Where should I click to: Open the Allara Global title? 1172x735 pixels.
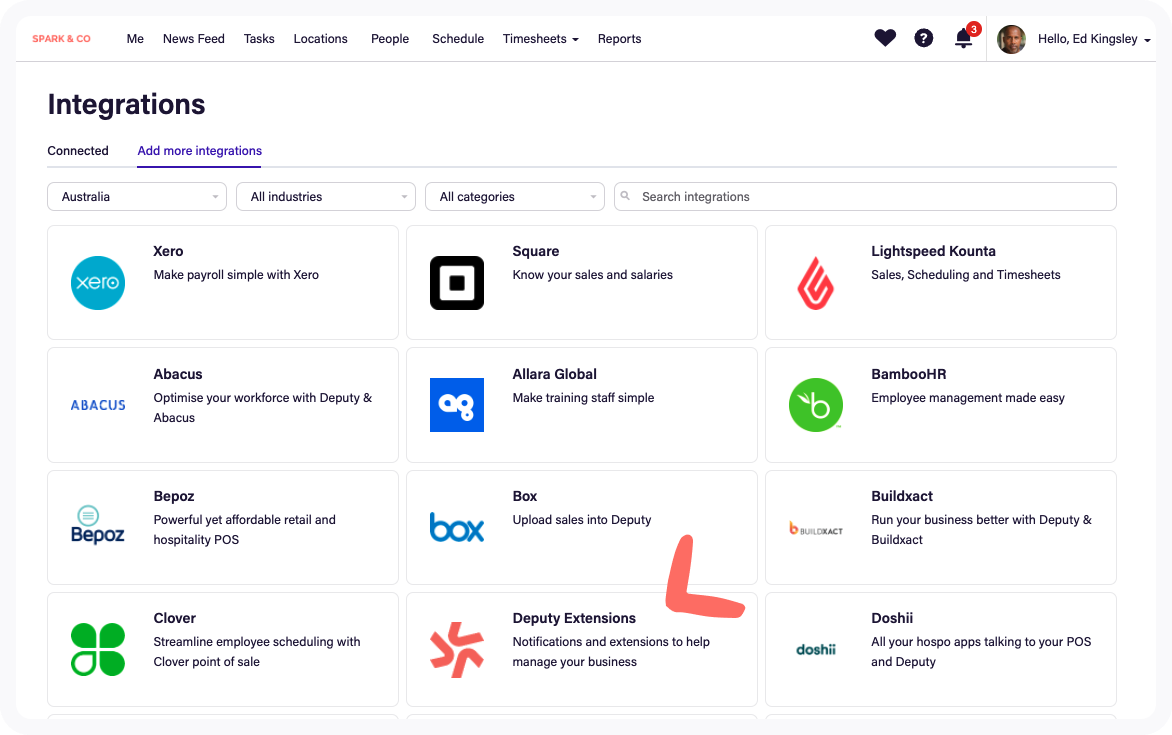[554, 374]
